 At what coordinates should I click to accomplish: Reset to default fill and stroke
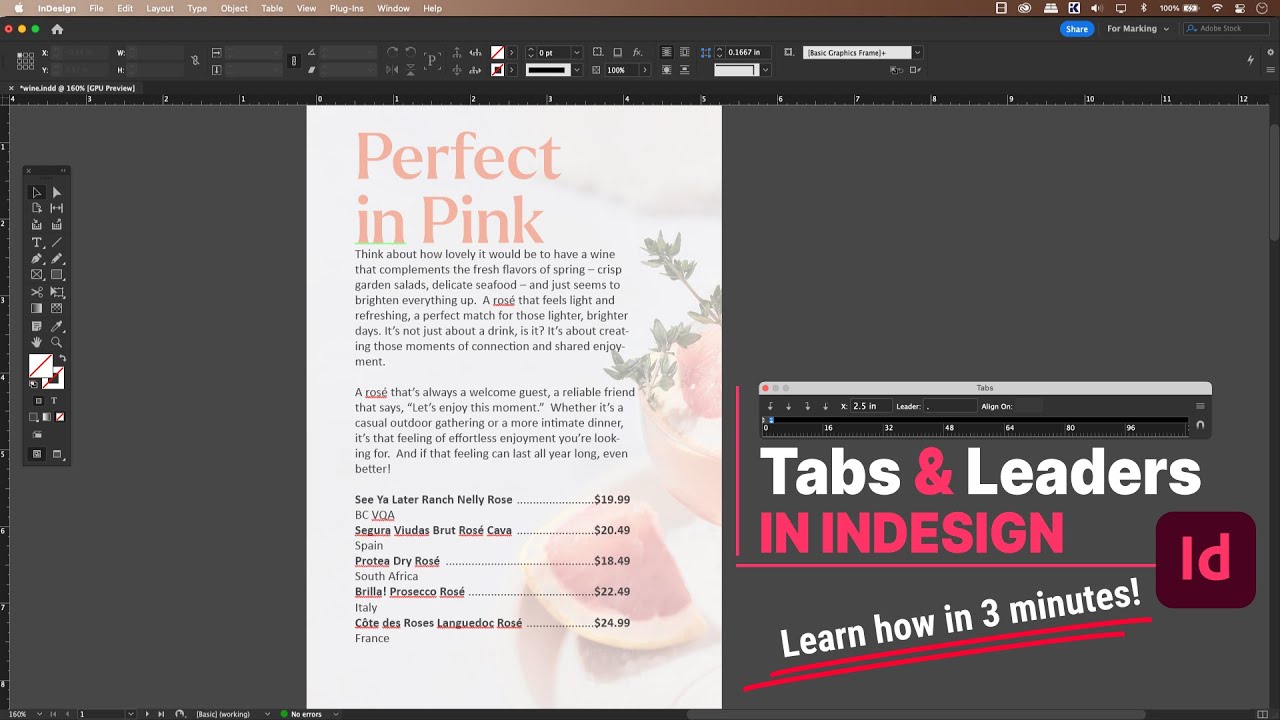tap(33, 384)
